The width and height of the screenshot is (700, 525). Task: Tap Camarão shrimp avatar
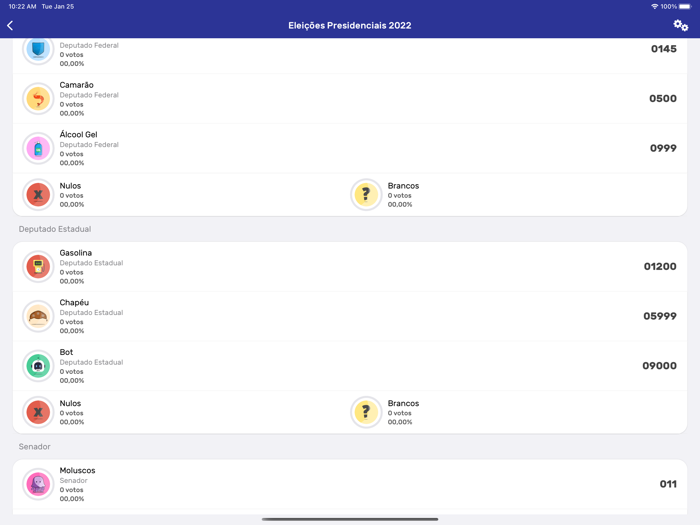tap(38, 99)
